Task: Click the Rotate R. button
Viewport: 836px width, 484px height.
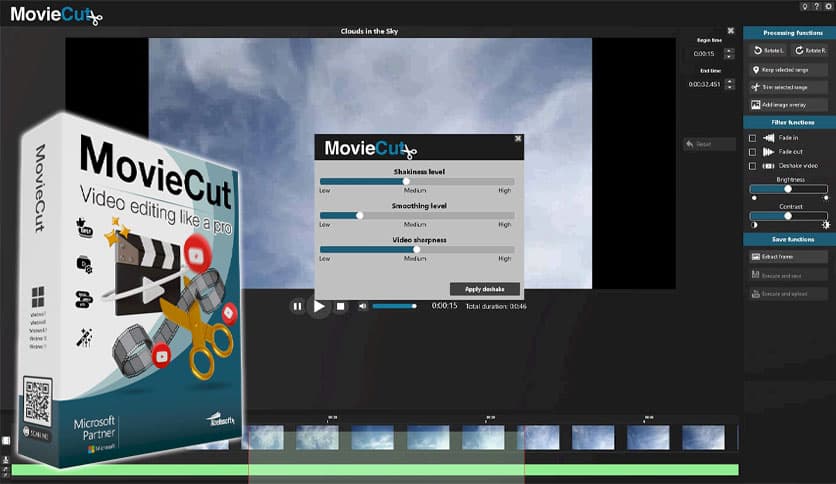Action: click(809, 50)
